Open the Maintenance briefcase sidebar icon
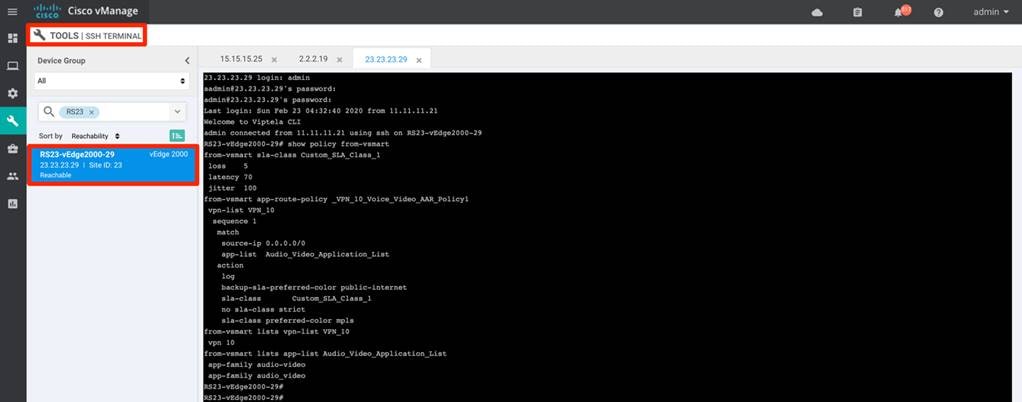Image resolution: width=1022 pixels, height=402 pixels. pos(12,148)
